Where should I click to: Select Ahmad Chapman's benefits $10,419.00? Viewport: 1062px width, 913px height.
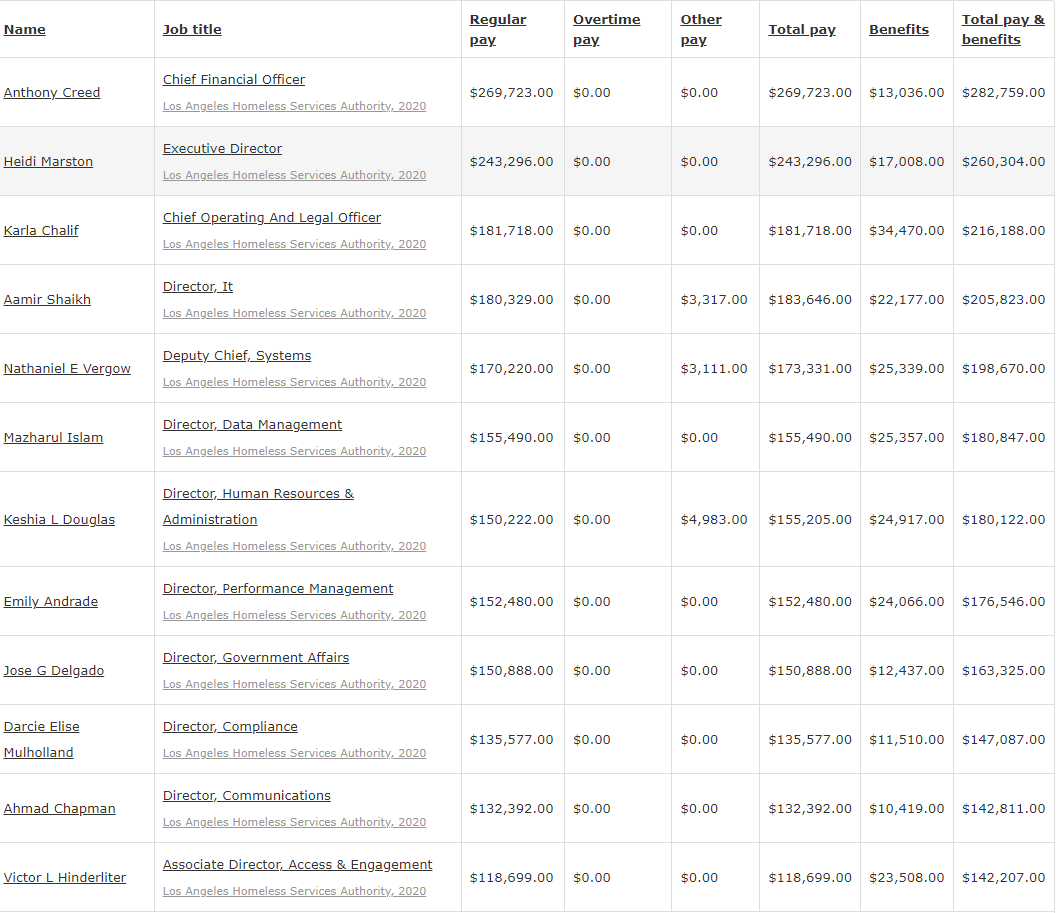pos(906,809)
